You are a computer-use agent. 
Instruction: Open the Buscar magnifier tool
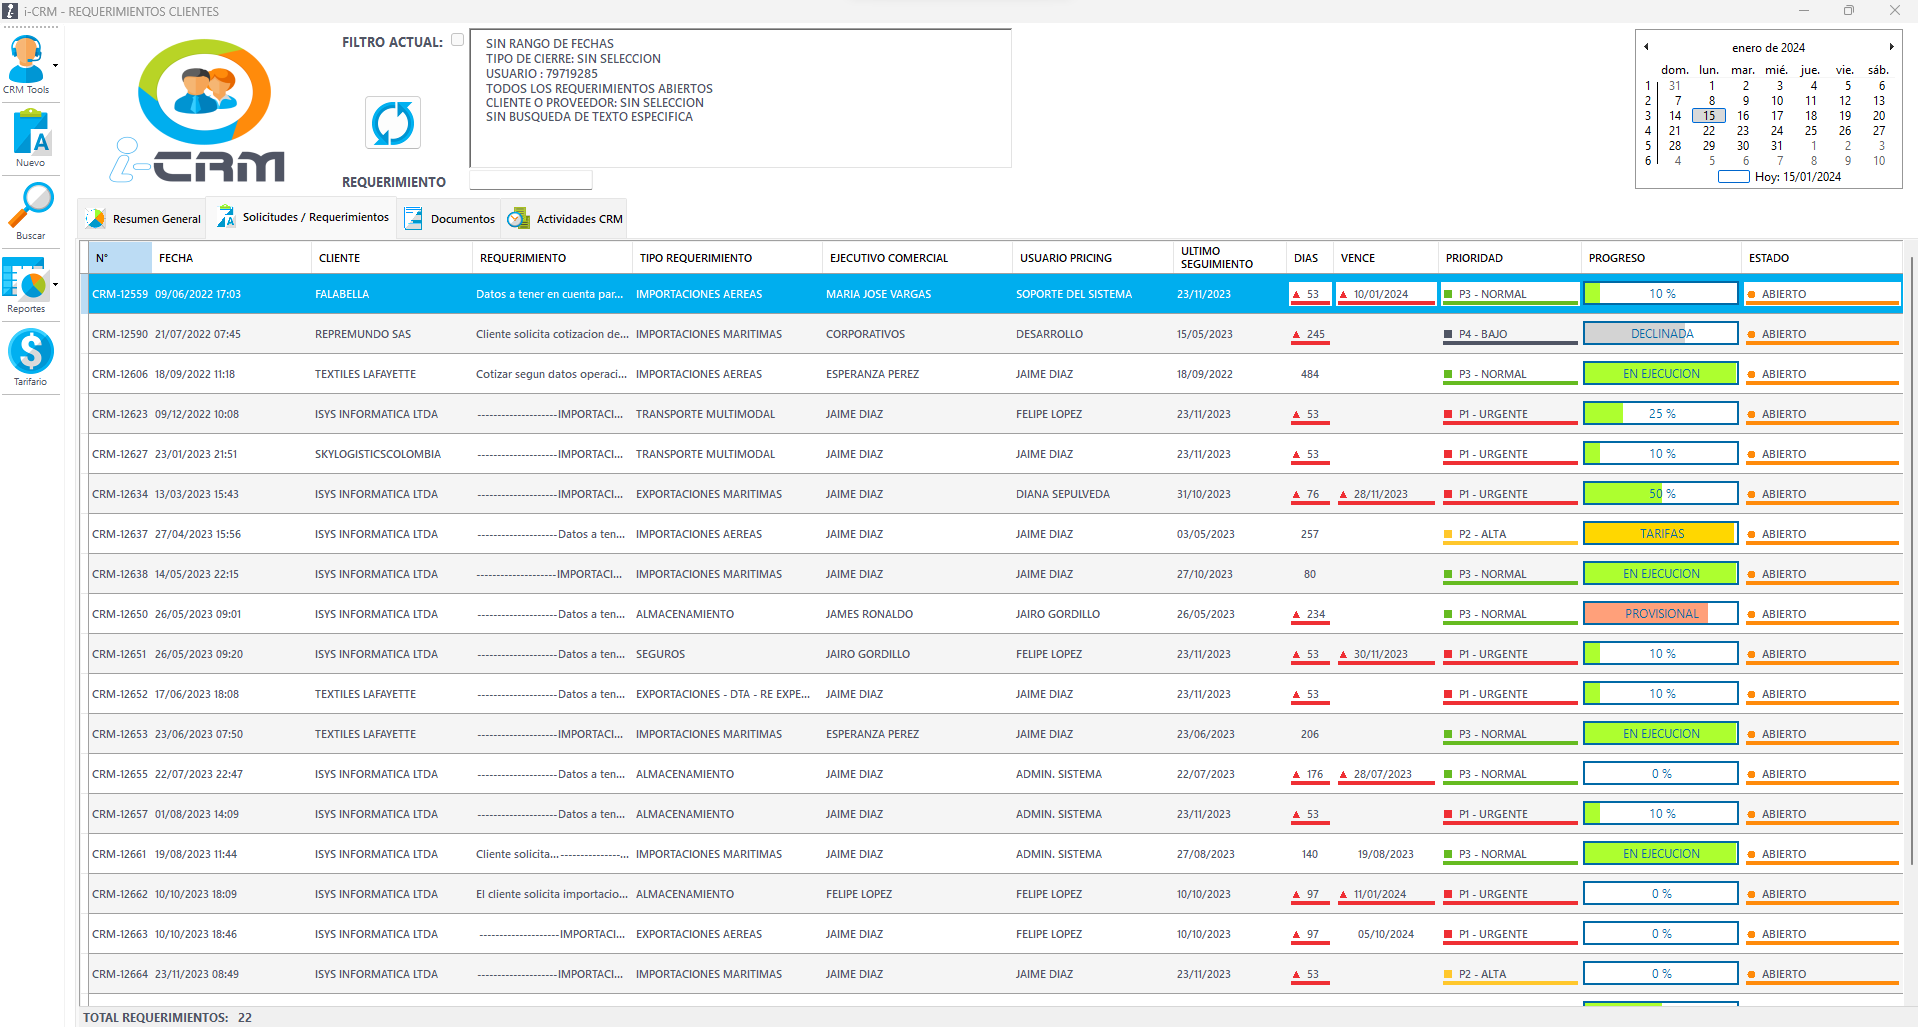click(x=31, y=206)
